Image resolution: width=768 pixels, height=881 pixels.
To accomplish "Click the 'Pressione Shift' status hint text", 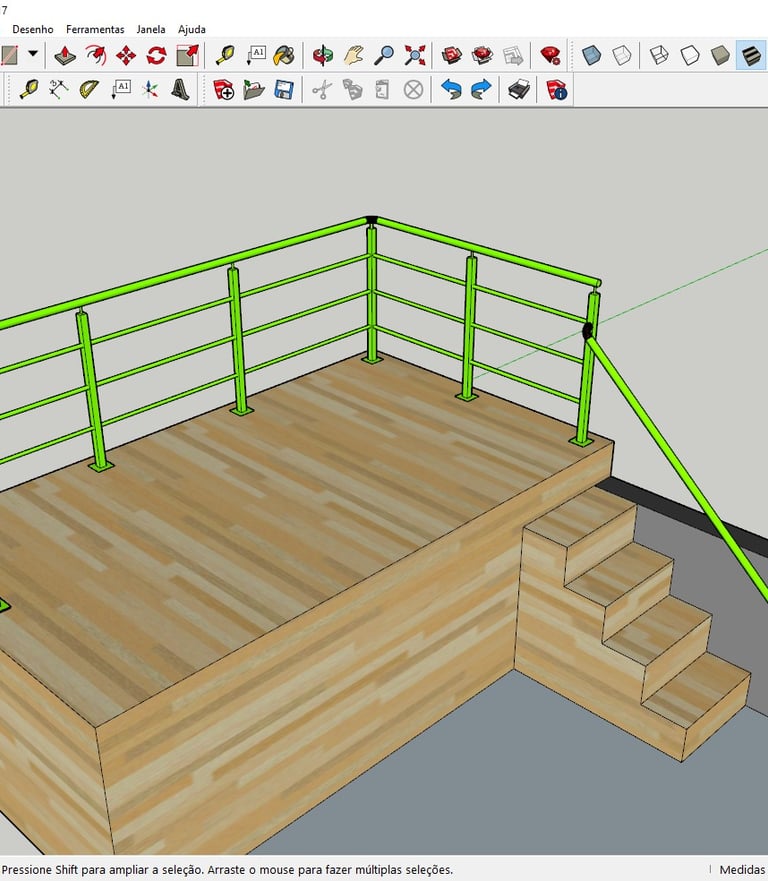I will 227,870.
